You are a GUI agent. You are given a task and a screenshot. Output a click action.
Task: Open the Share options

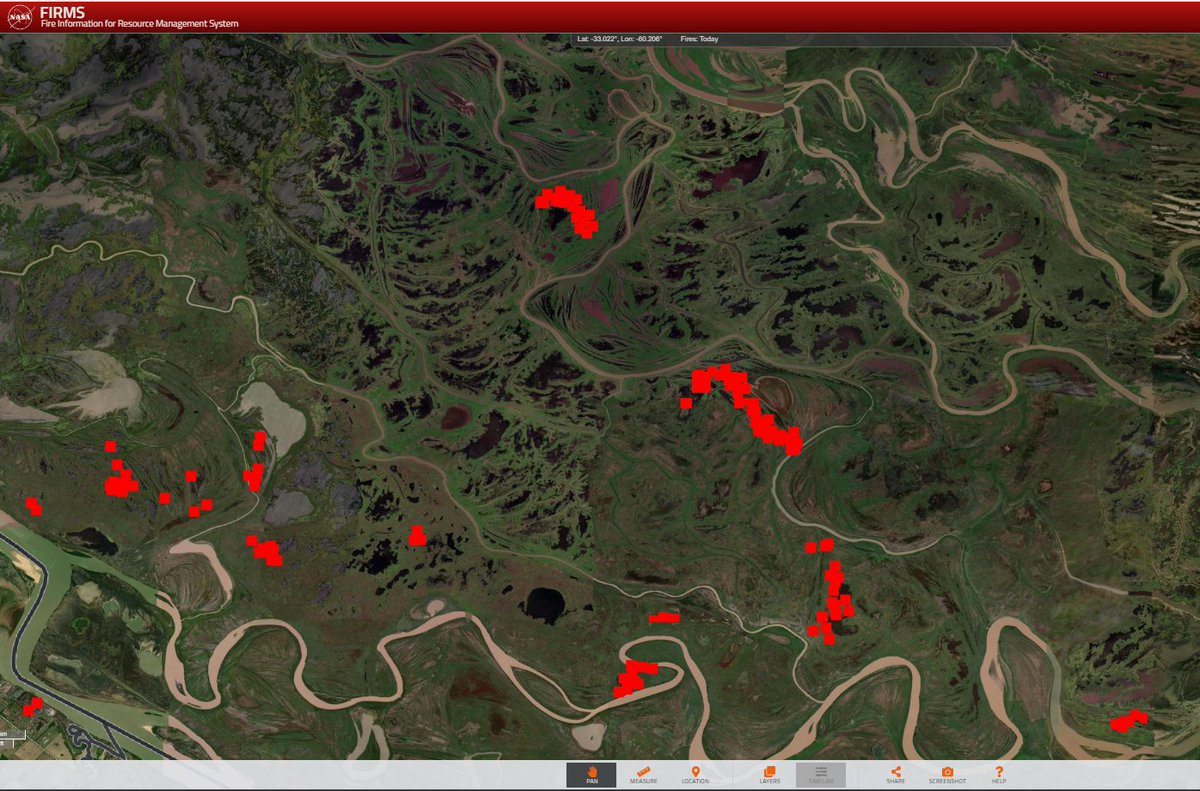[x=895, y=775]
